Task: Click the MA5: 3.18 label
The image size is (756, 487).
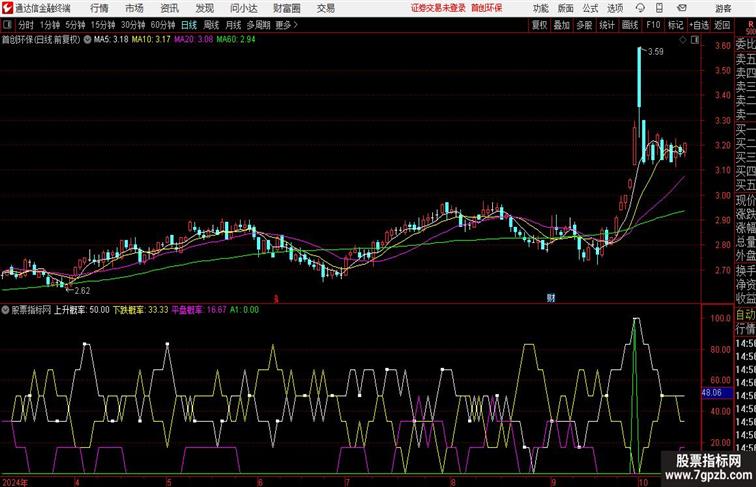Action: pyautogui.click(x=111, y=40)
